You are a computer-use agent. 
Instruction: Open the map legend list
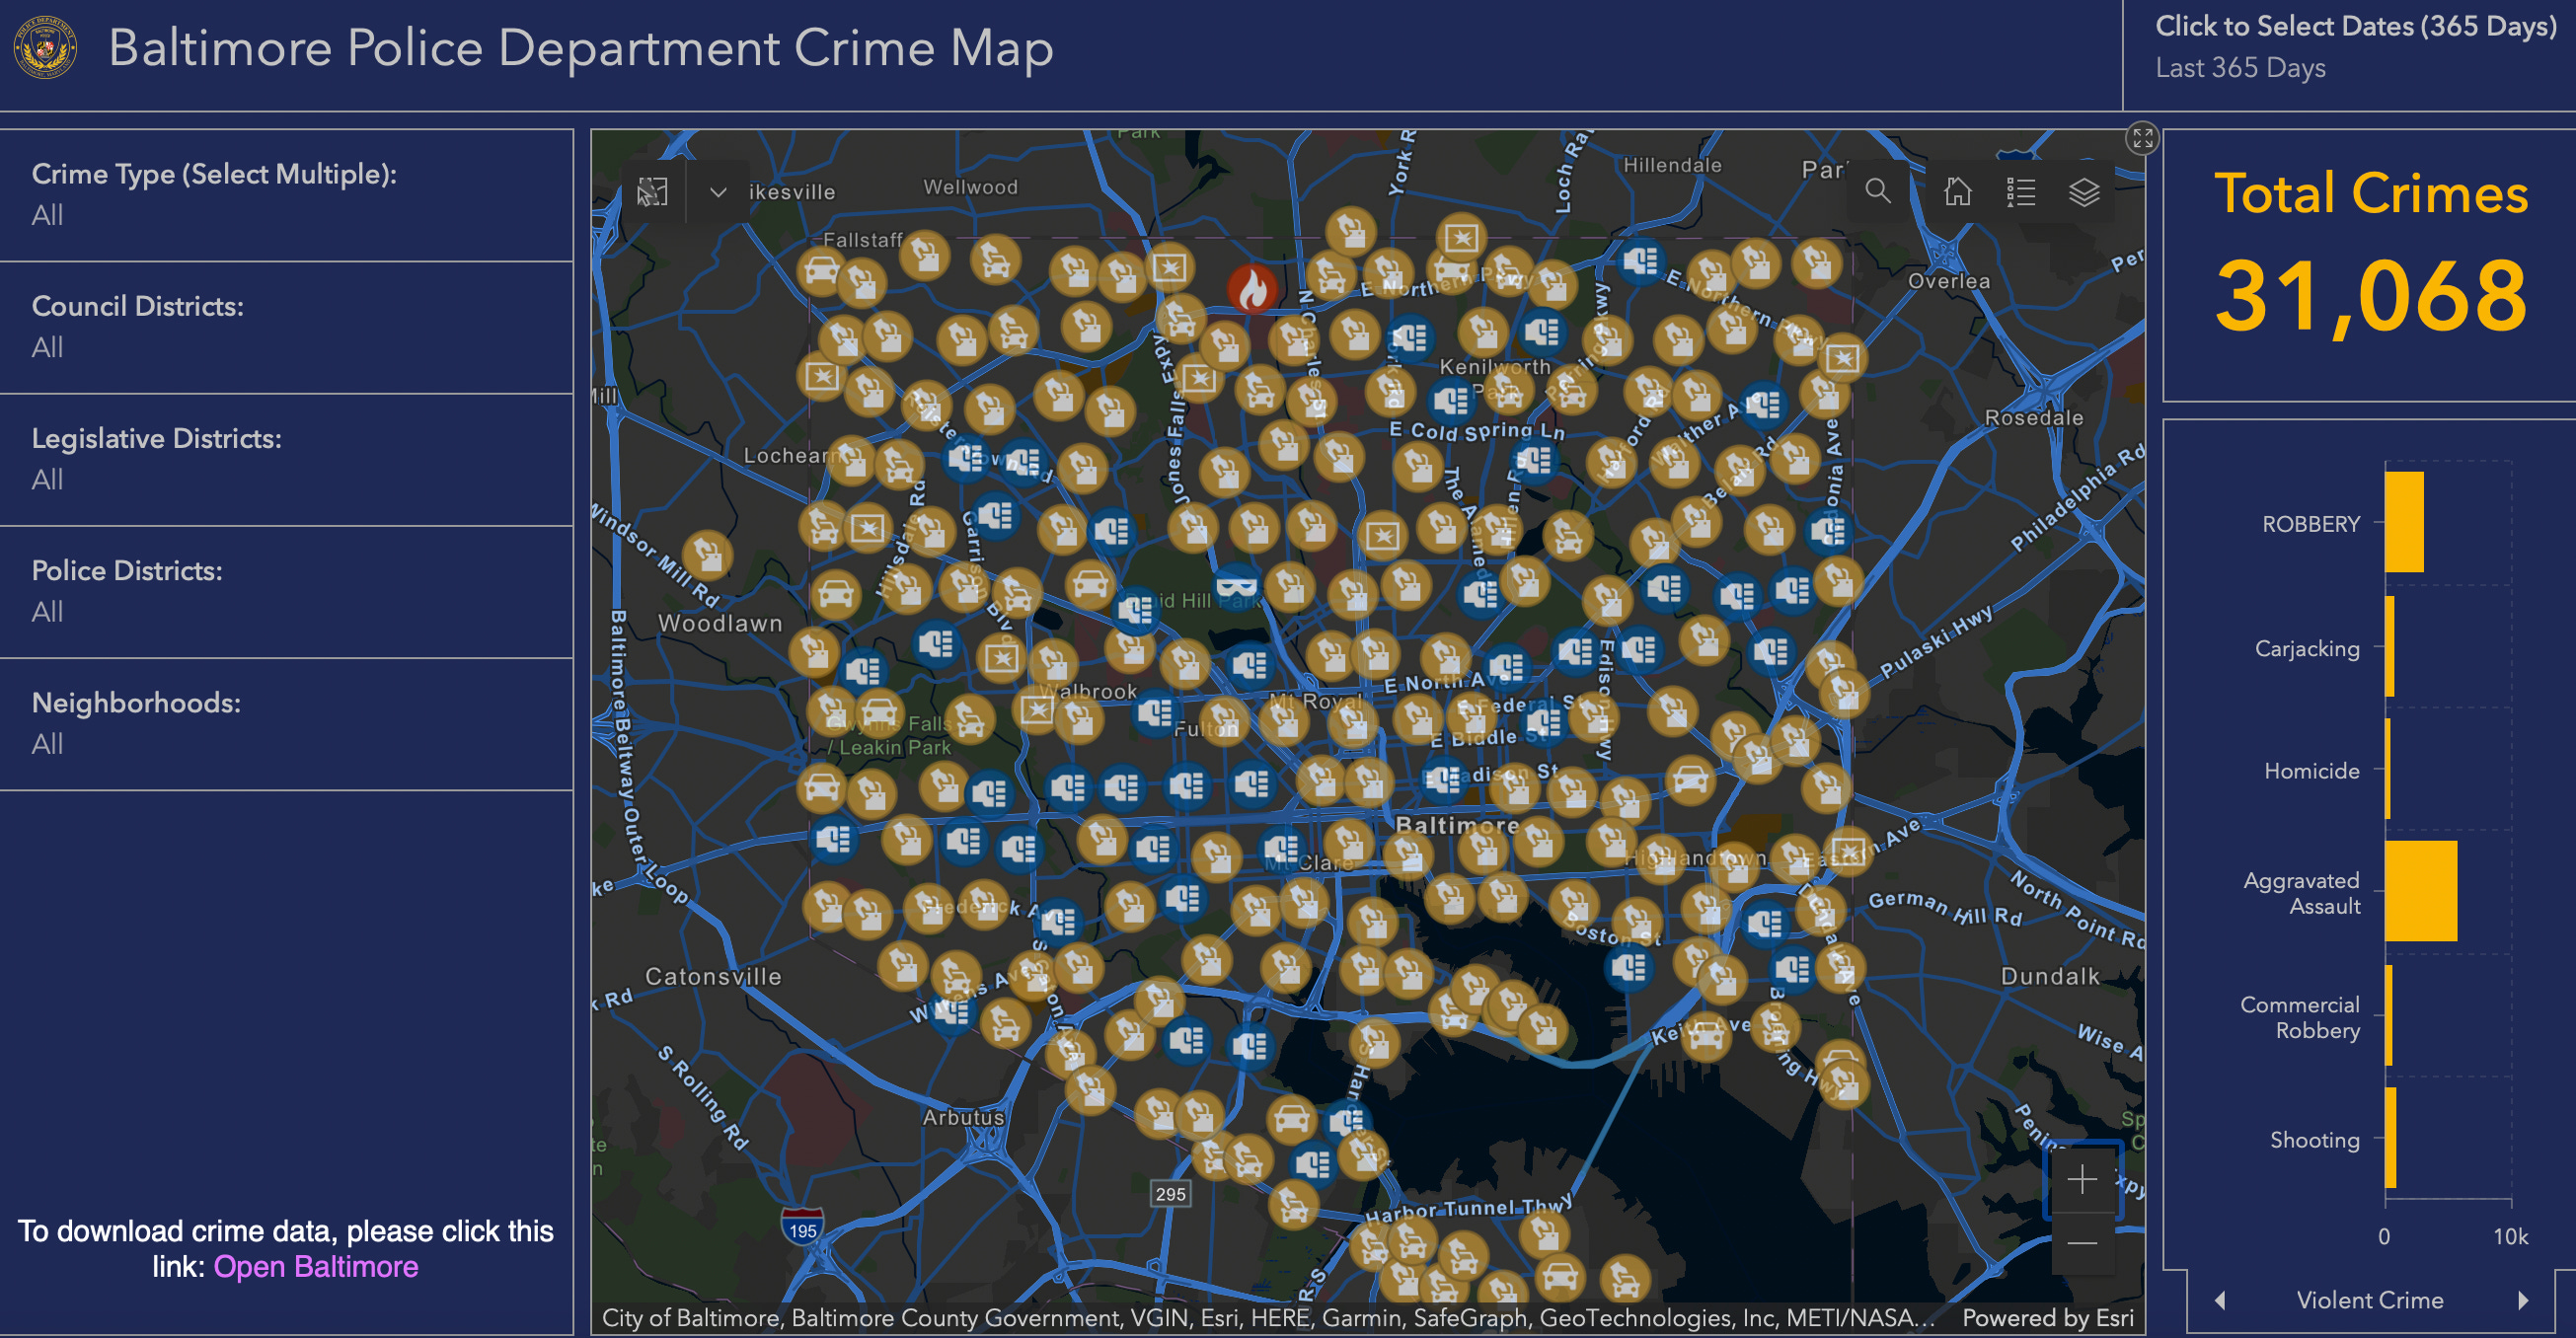click(2021, 191)
